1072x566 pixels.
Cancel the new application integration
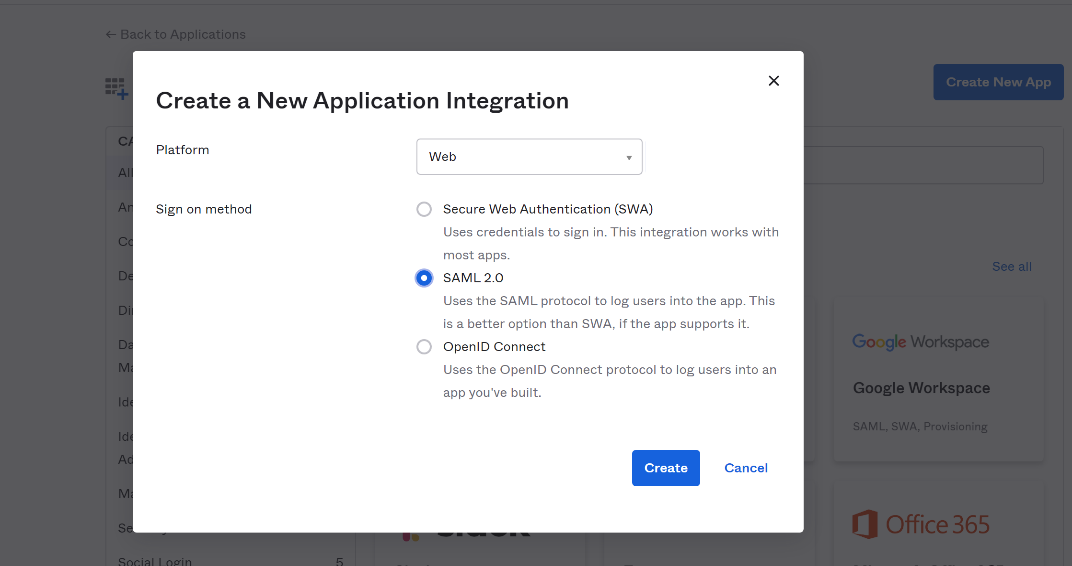(x=746, y=468)
